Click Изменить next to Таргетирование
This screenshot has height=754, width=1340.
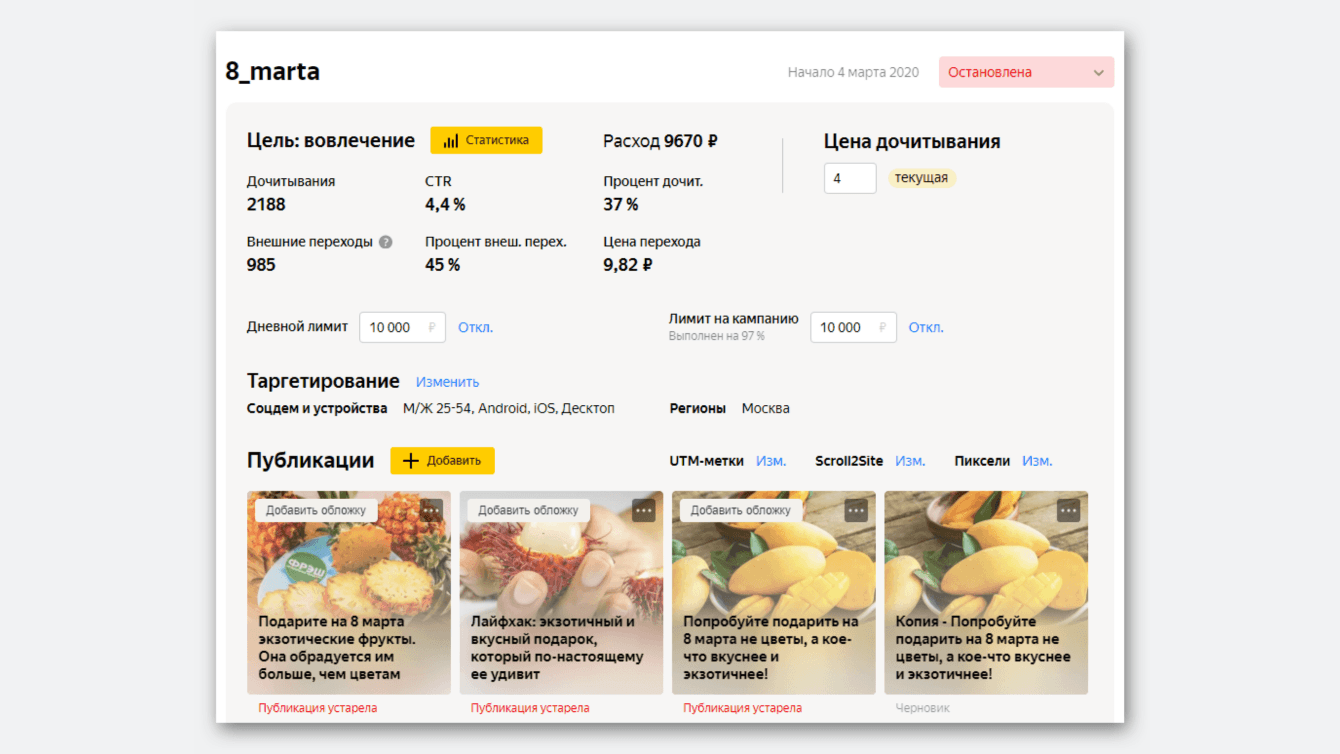447,382
